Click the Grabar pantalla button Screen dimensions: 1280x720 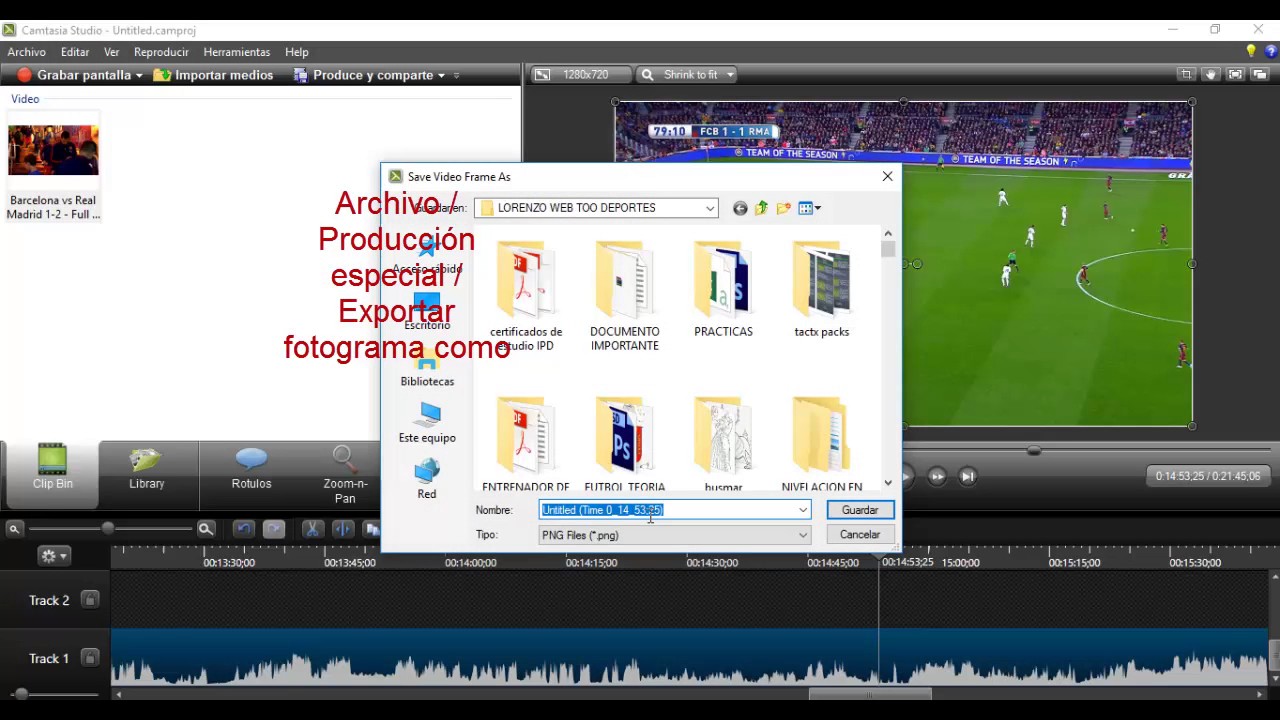[73, 75]
